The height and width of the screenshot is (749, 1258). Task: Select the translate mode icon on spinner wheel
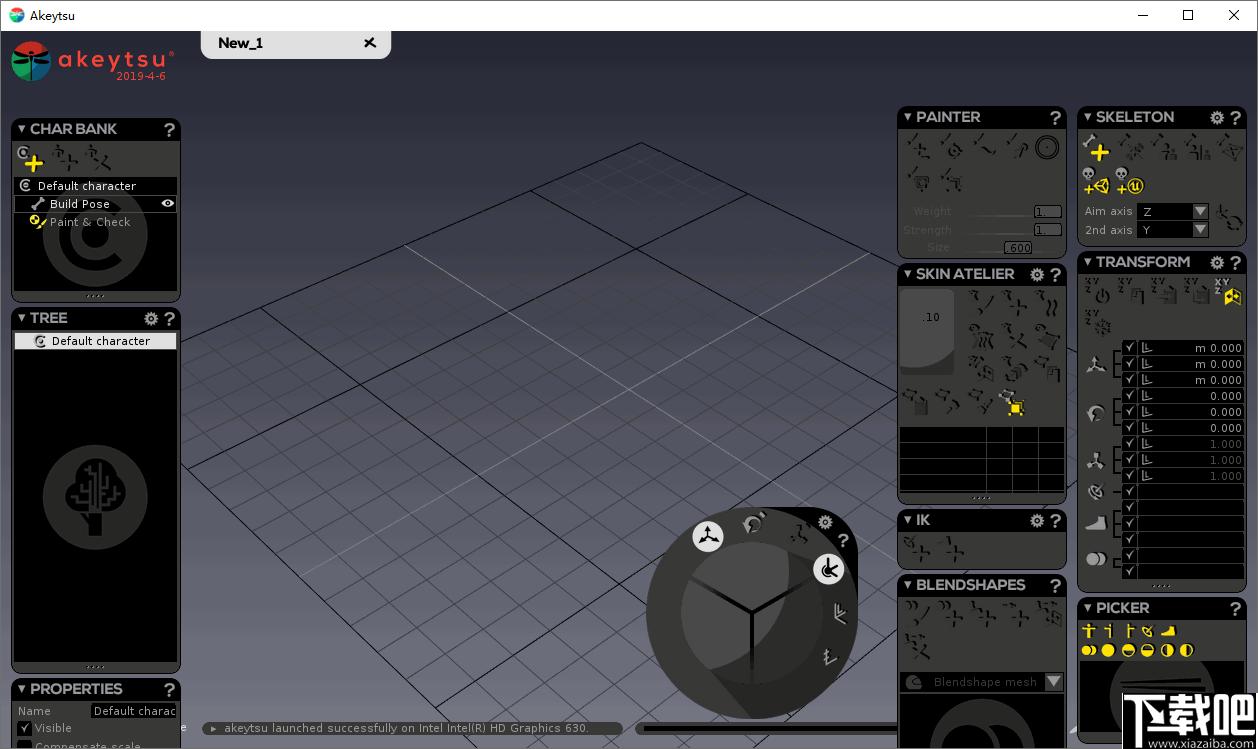708,536
